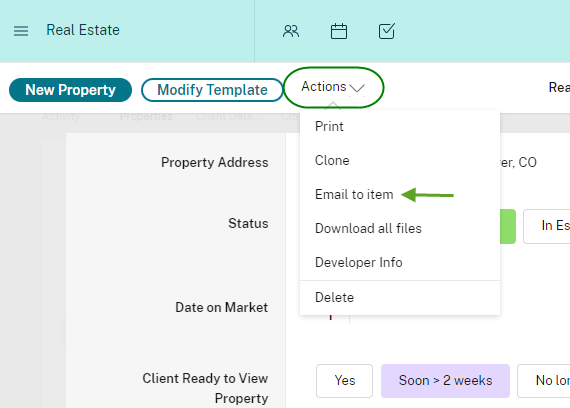This screenshot has width=570, height=408.
Task: Open the calendar icon
Action: (339, 31)
